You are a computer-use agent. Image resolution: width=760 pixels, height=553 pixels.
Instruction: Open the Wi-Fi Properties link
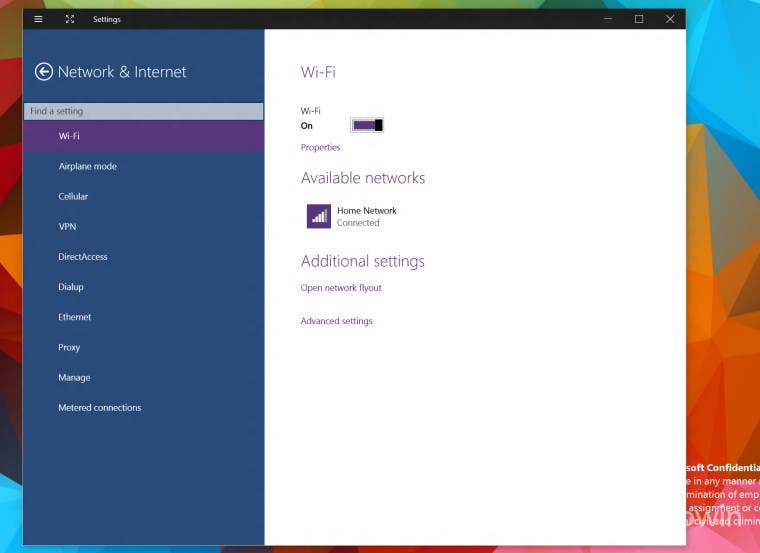pyautogui.click(x=320, y=148)
